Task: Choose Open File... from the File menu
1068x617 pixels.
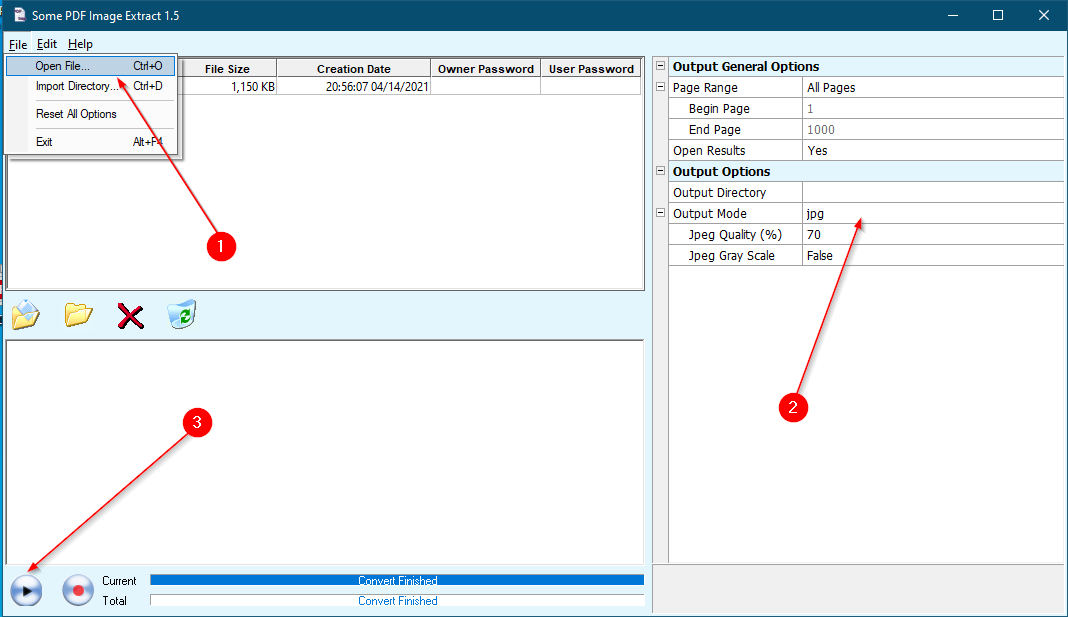Action: click(91, 66)
